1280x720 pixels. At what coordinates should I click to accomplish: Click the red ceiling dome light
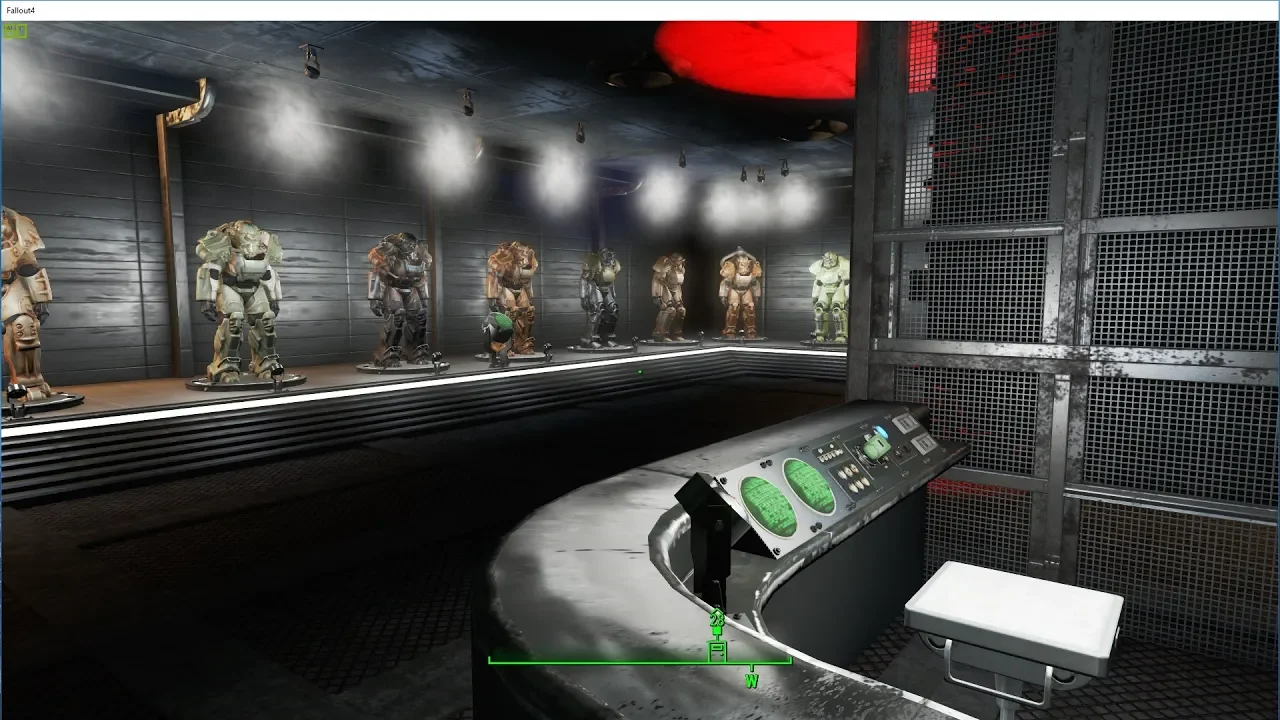coord(756,59)
